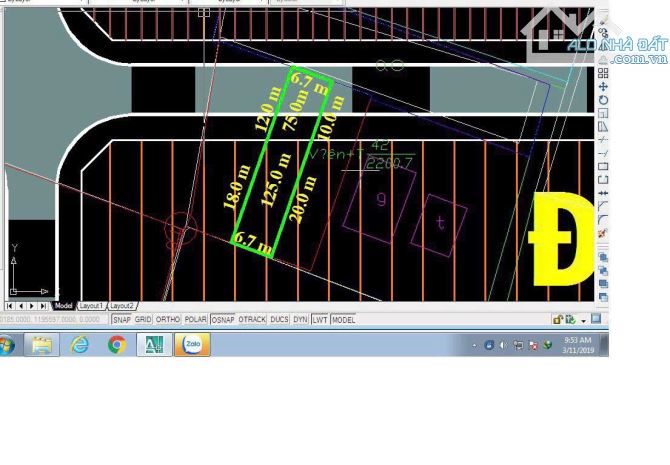The height and width of the screenshot is (465, 670).
Task: Click the Array tool icon
Action: pos(603,73)
